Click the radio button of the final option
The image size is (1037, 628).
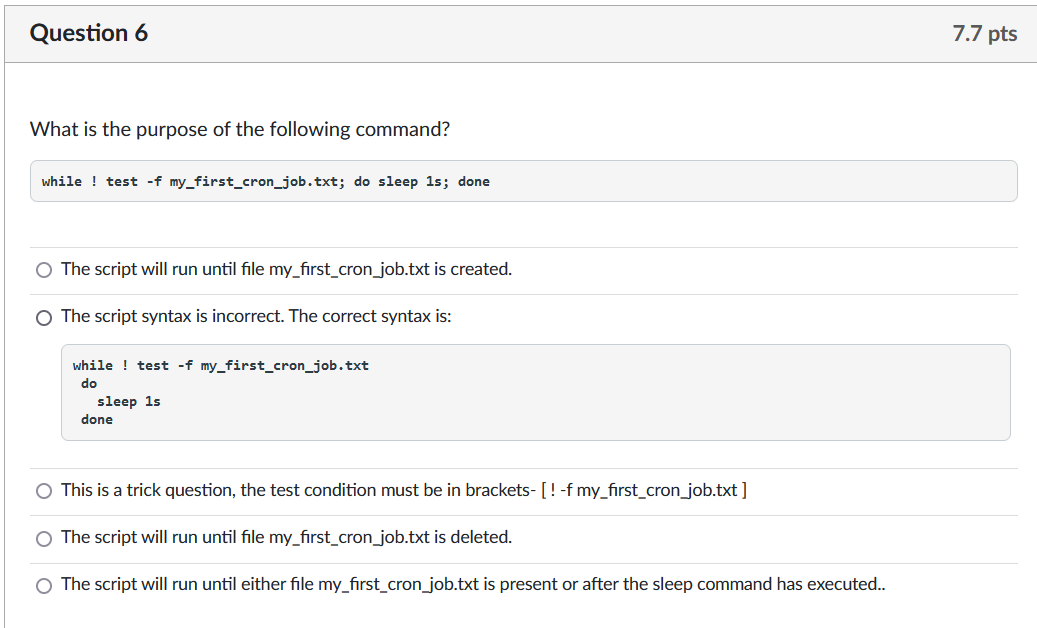[x=44, y=585]
